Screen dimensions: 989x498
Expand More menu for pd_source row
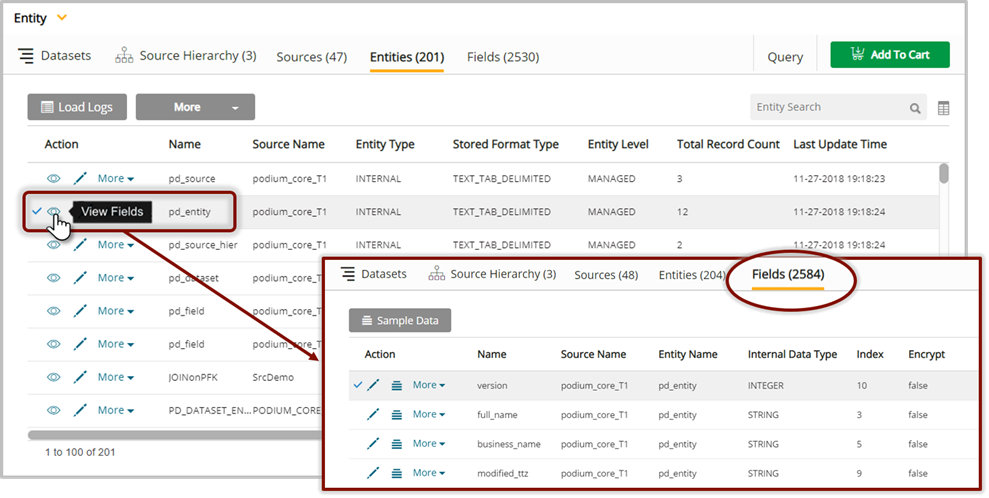pos(115,178)
